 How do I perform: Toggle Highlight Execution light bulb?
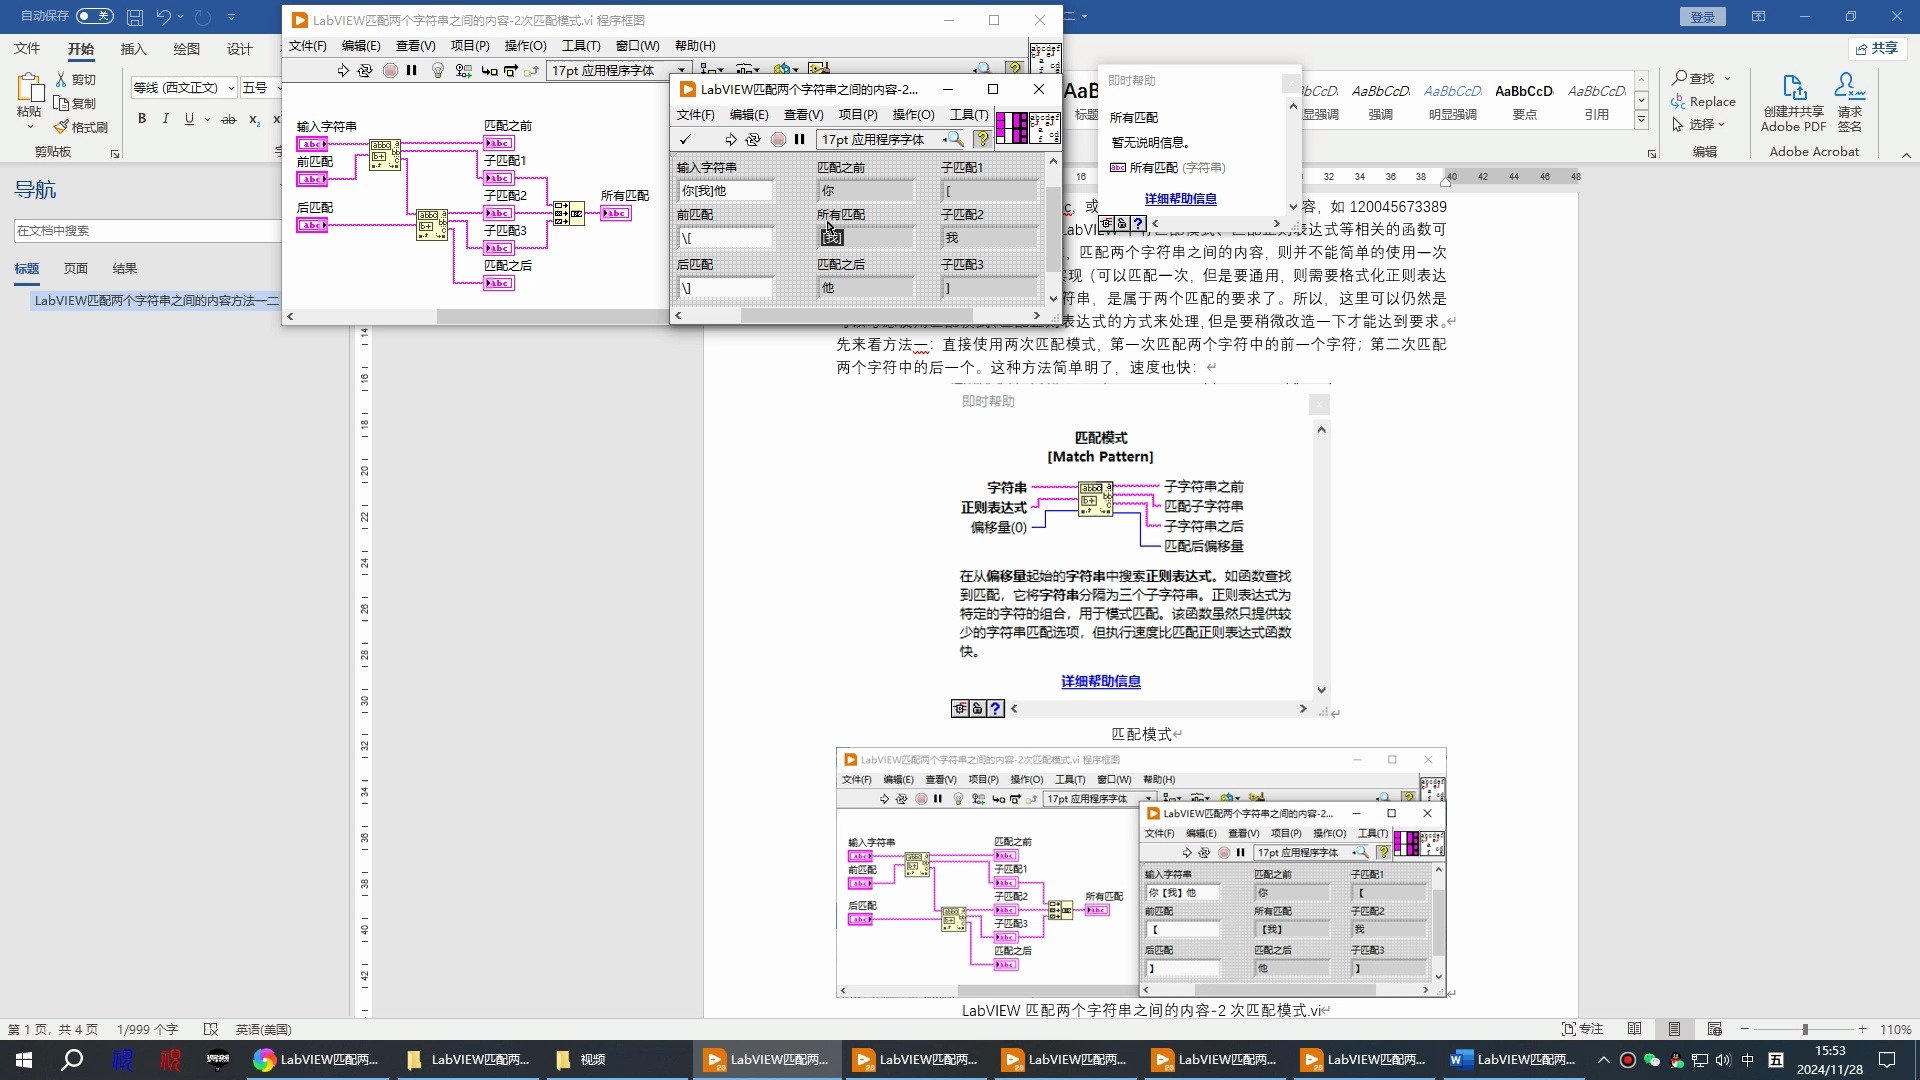pyautogui.click(x=437, y=70)
